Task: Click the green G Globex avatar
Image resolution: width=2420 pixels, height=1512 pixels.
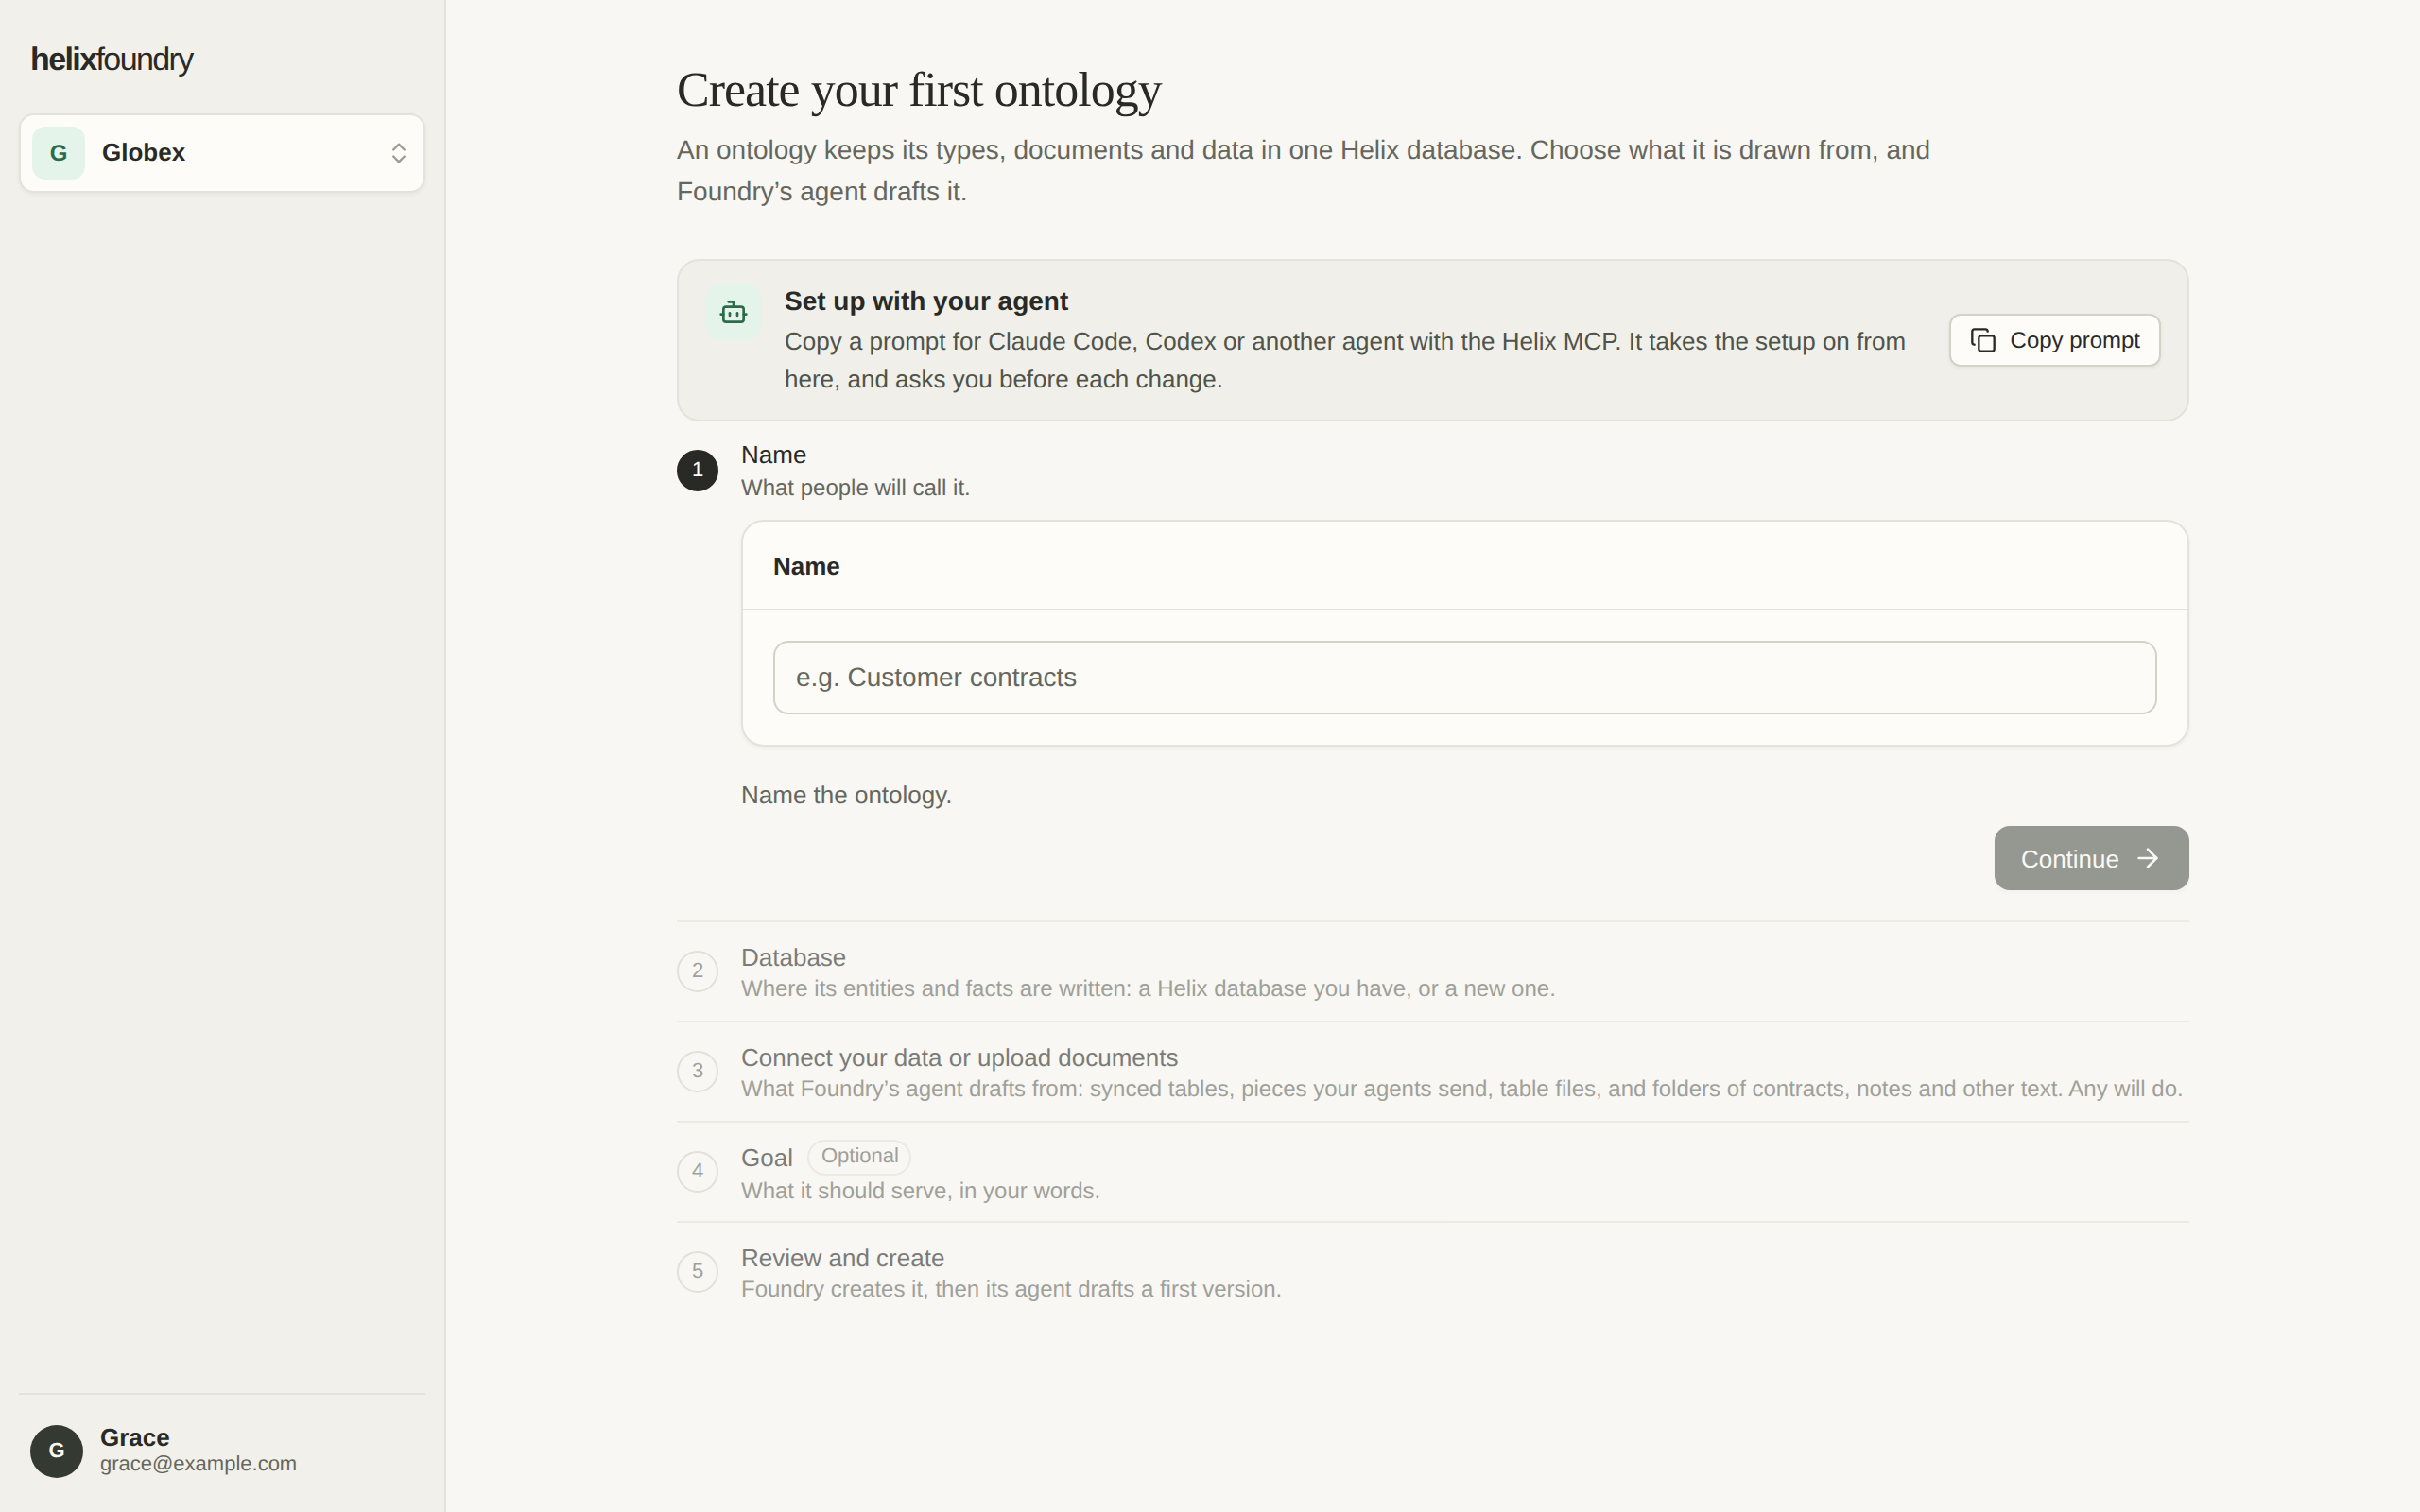Action: click(x=58, y=153)
